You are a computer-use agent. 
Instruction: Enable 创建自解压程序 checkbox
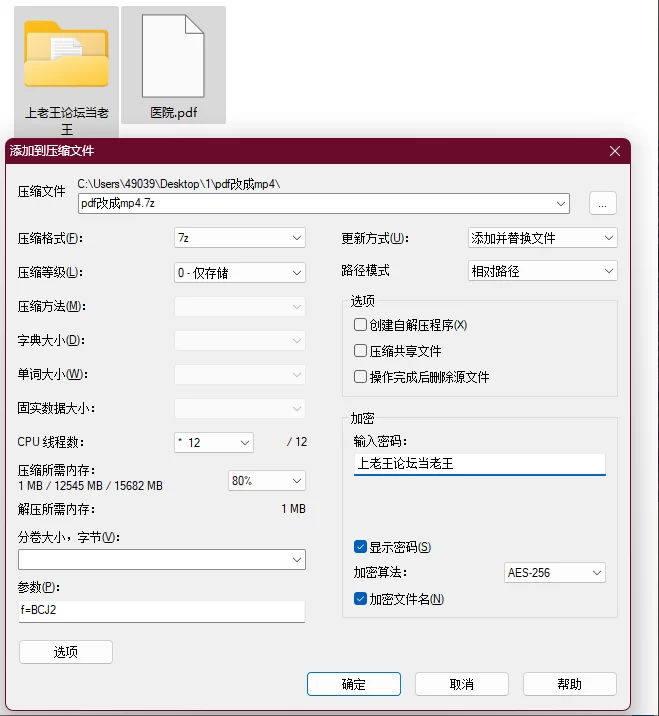(x=360, y=325)
